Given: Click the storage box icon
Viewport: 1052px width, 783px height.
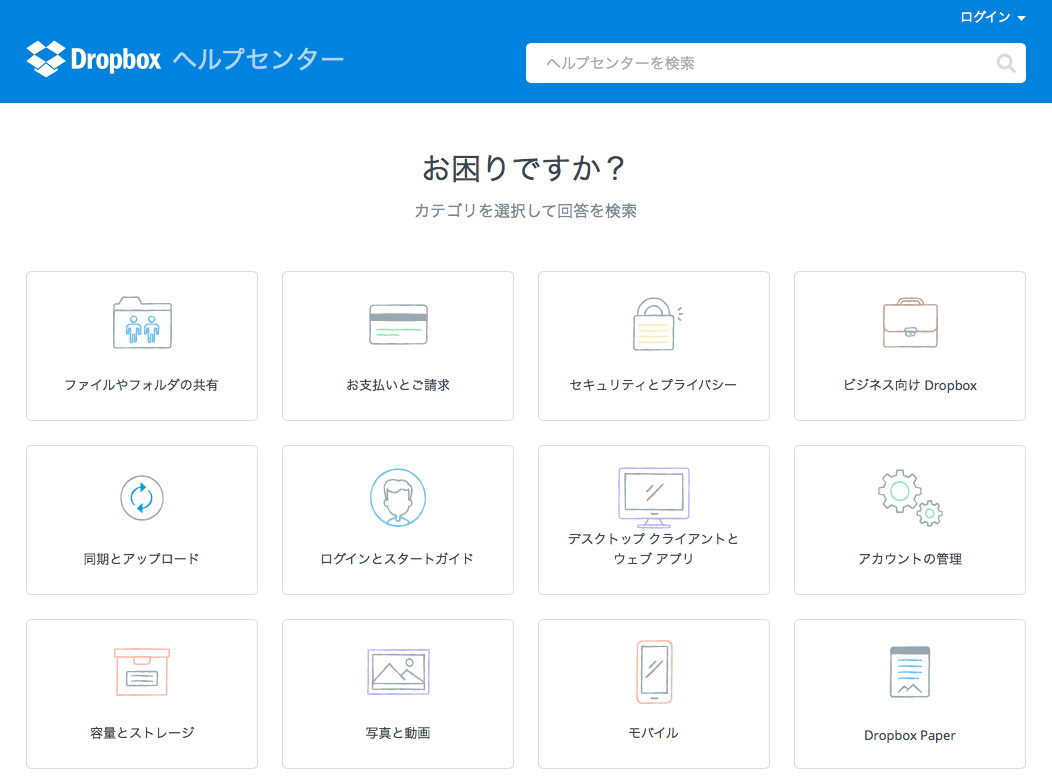Looking at the screenshot, I should pyautogui.click(x=142, y=672).
